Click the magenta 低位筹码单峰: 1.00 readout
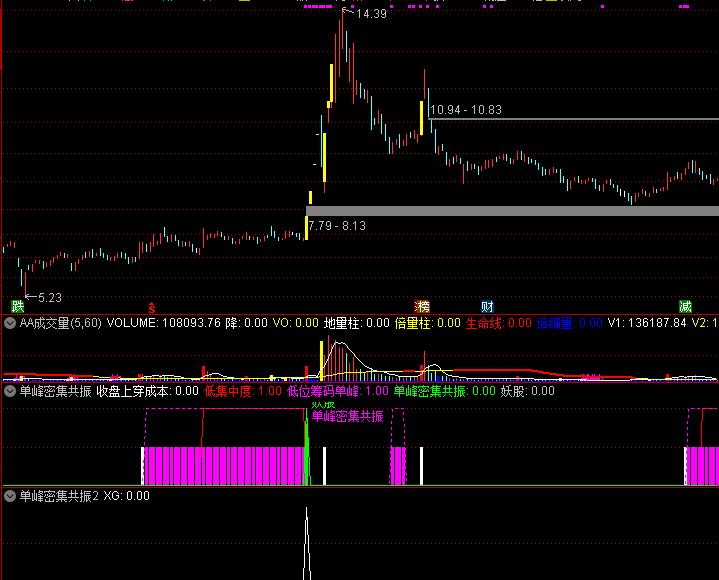 click(x=338, y=391)
